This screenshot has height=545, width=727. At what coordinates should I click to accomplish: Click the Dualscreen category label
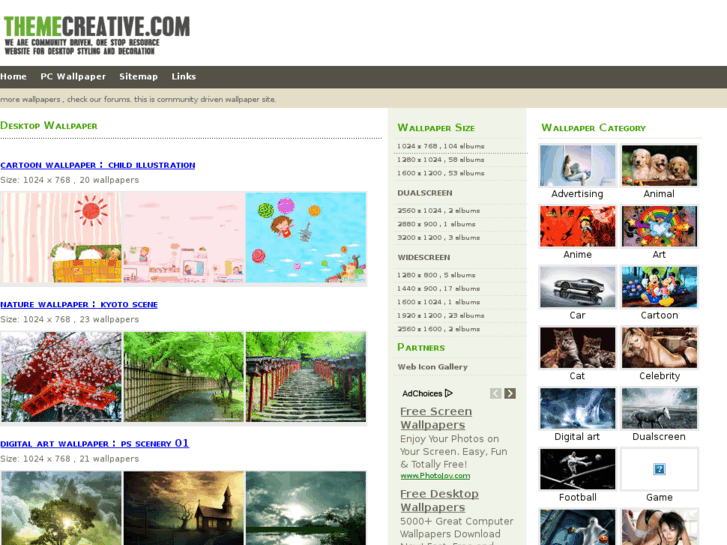[x=659, y=437]
